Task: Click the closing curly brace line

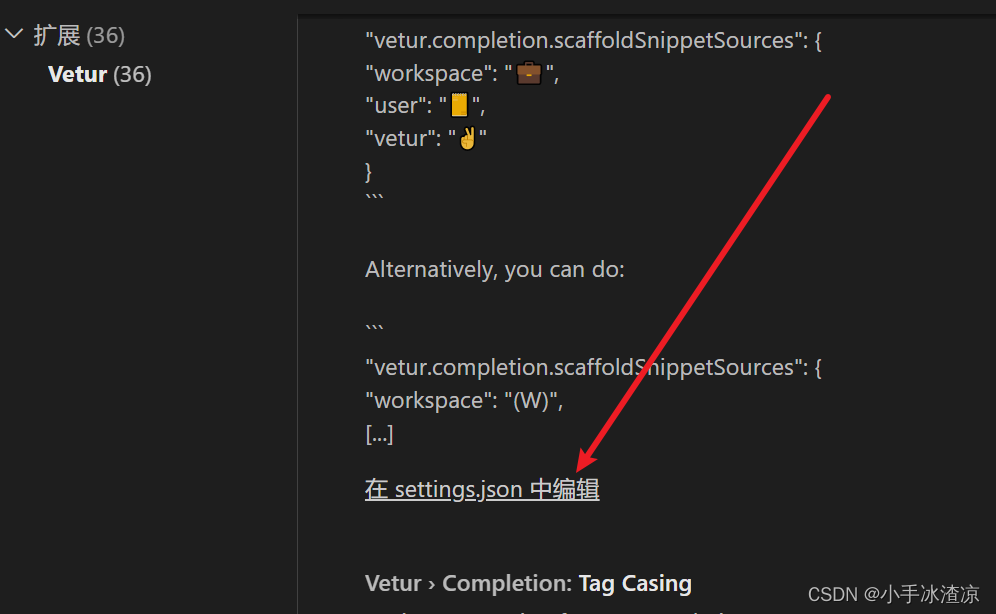Action: point(368,171)
